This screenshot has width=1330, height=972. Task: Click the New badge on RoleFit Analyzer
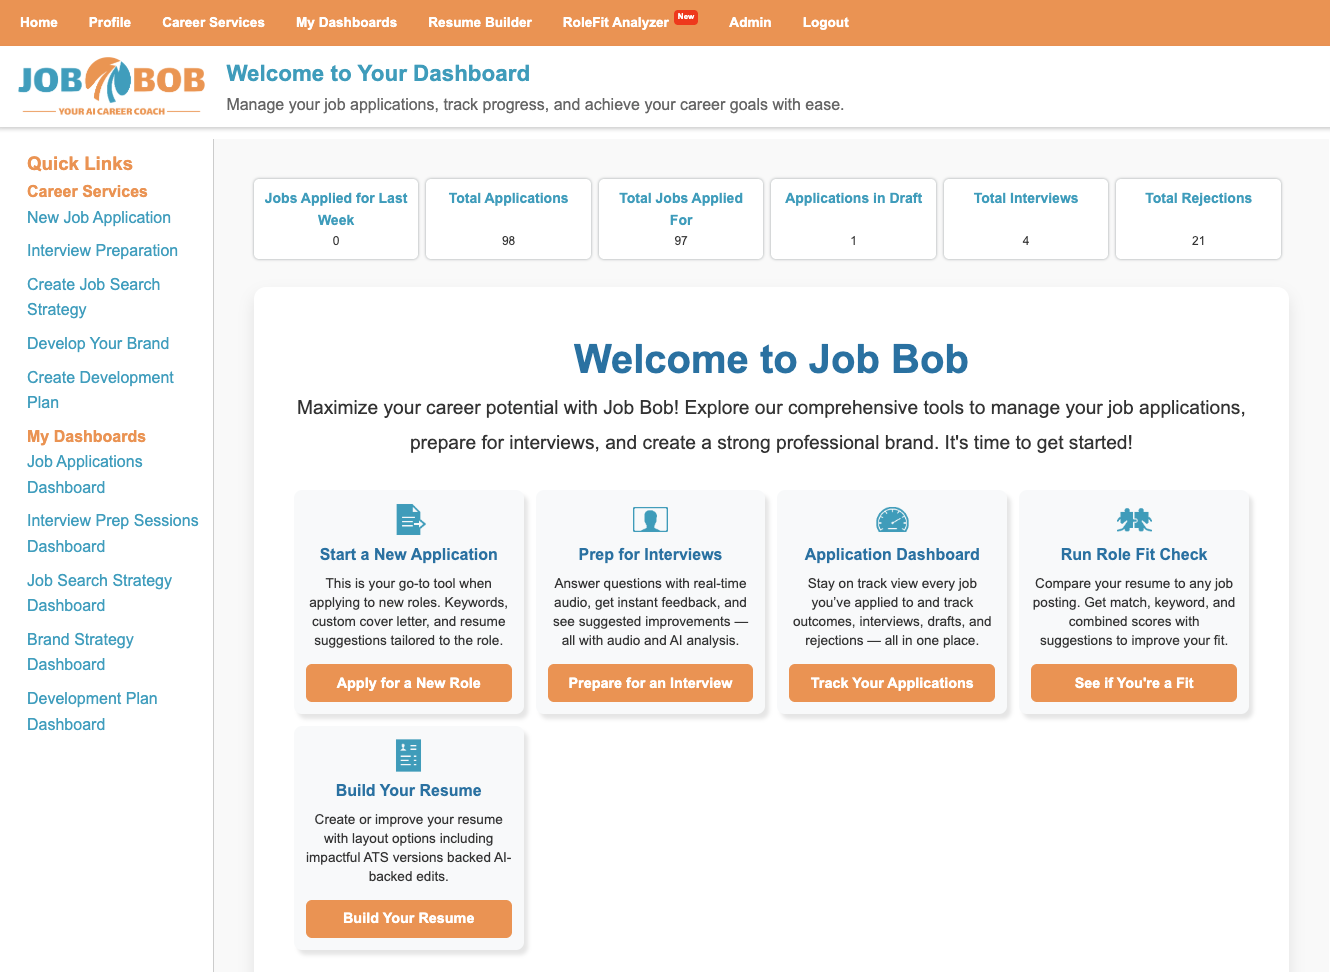pyautogui.click(x=686, y=16)
